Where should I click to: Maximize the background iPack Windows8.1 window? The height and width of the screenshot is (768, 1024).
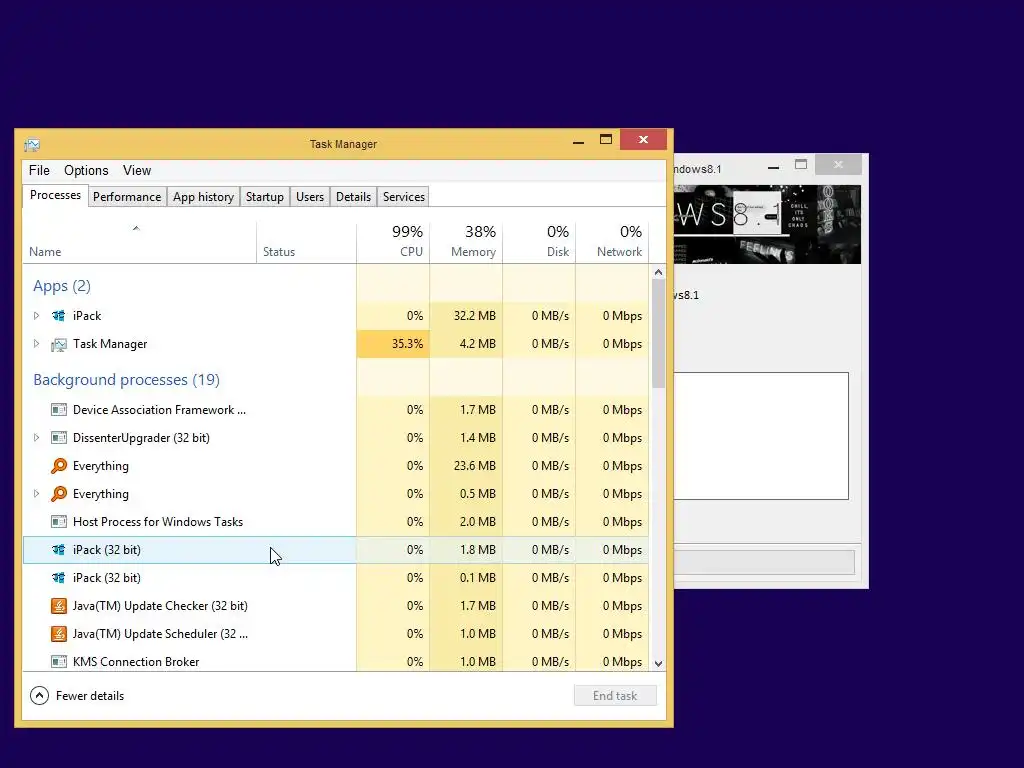[x=801, y=165]
